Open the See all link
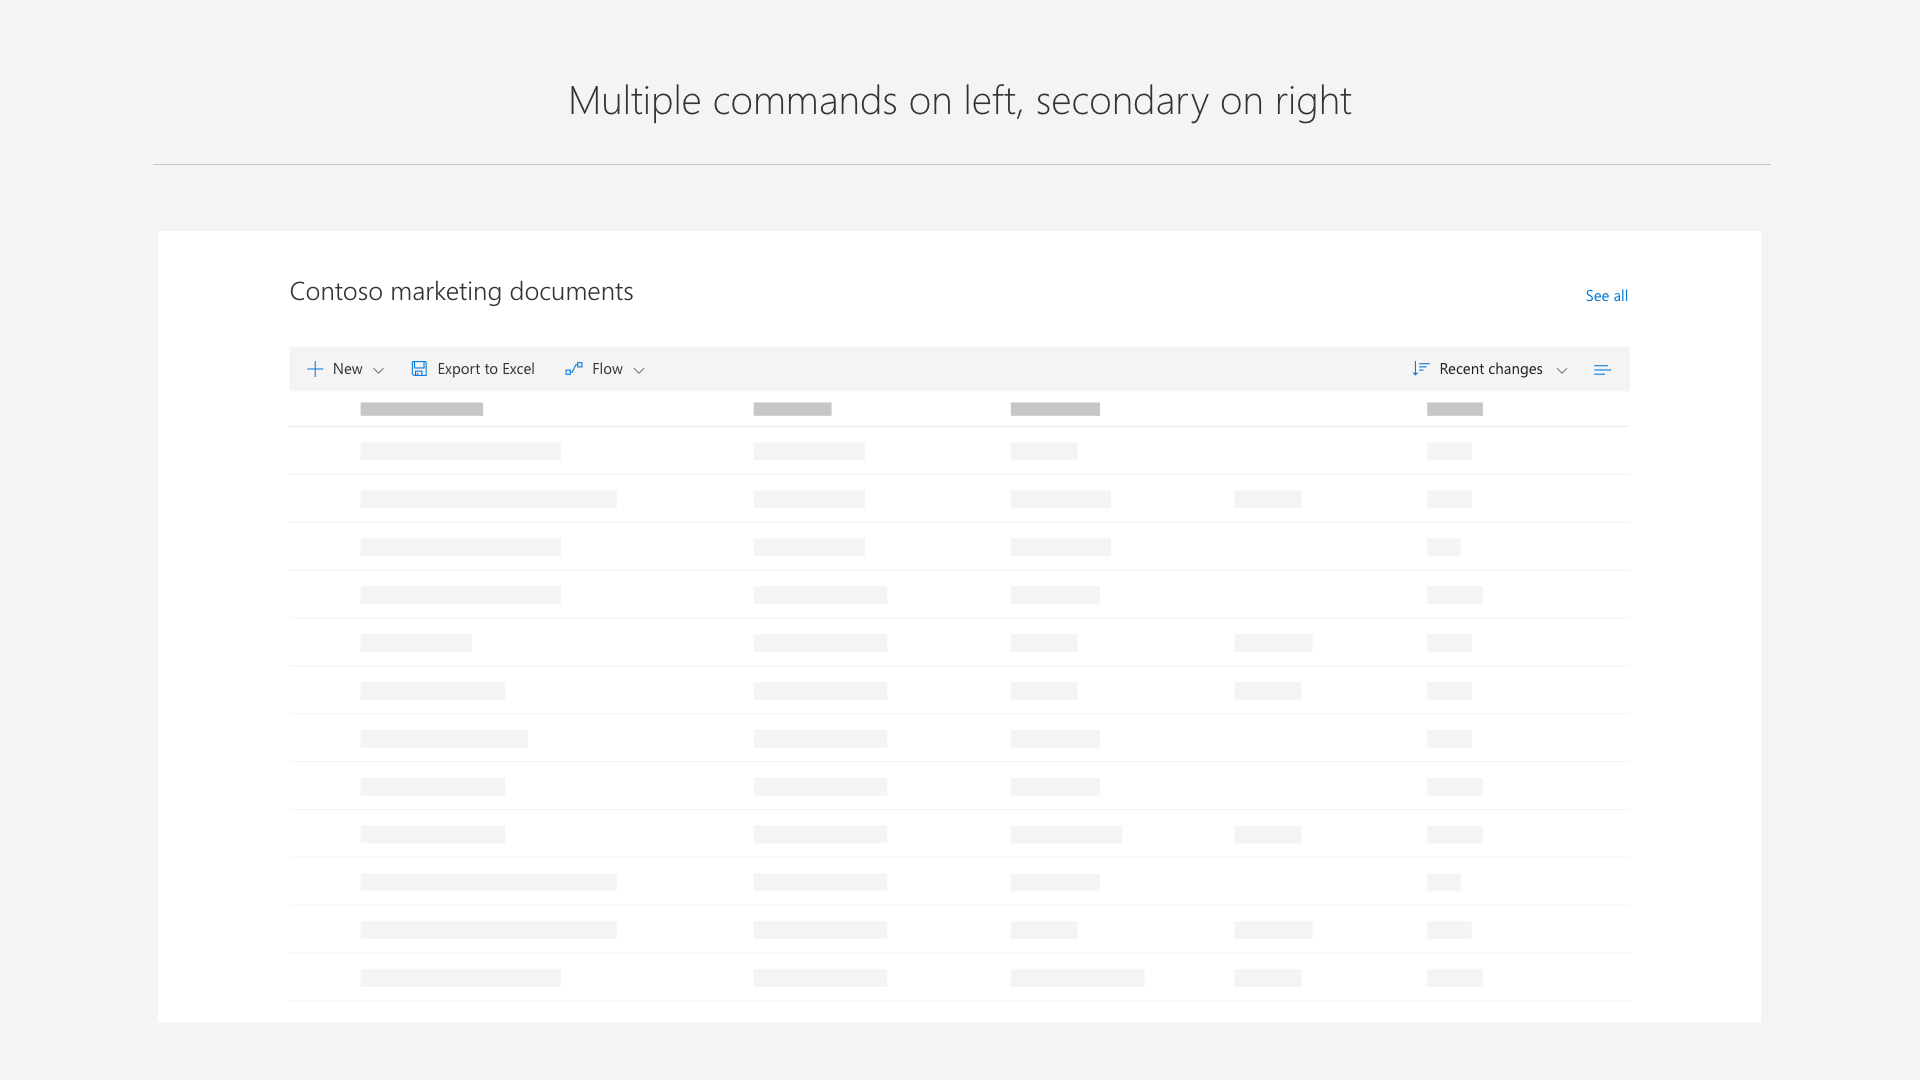Image resolution: width=1920 pixels, height=1080 pixels. point(1606,296)
